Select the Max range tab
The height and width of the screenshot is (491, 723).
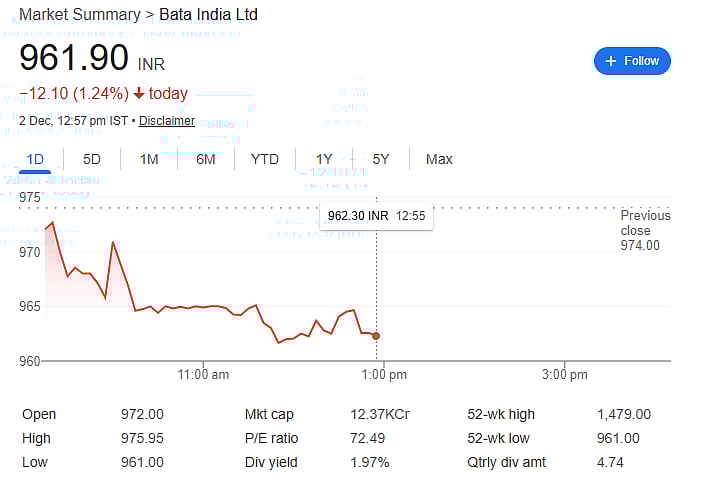pyautogui.click(x=439, y=159)
